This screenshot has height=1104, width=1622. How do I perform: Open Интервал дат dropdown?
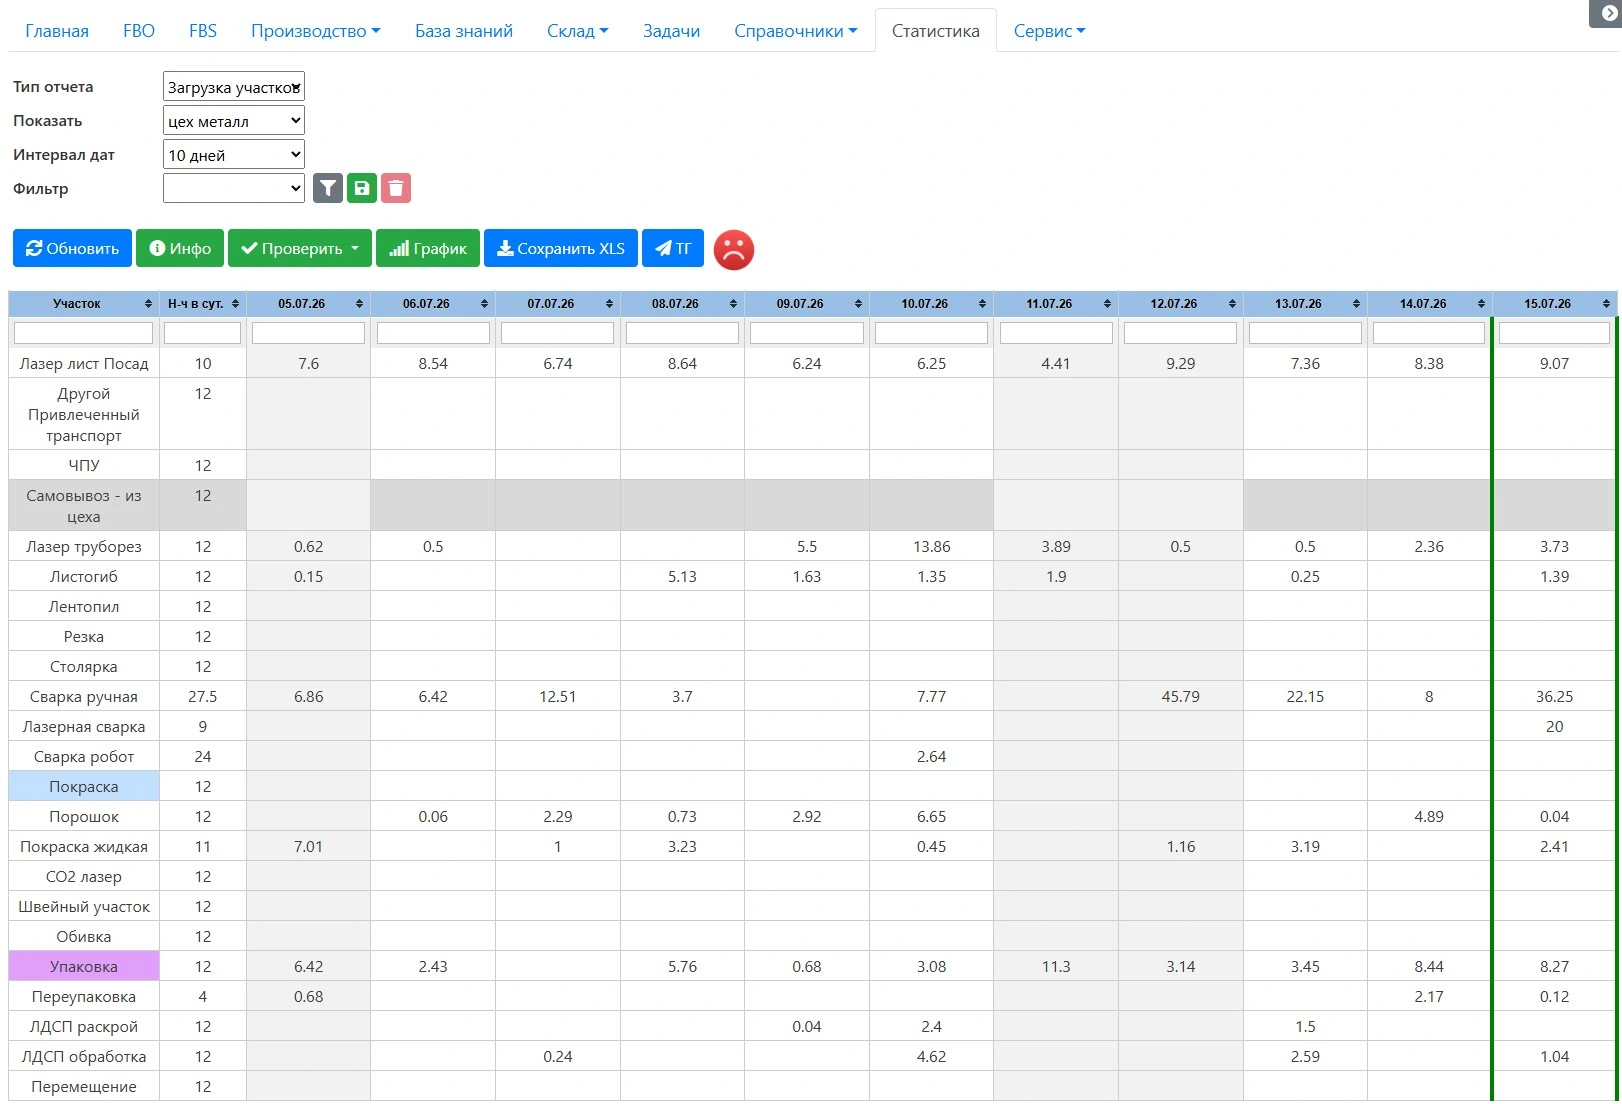234,155
